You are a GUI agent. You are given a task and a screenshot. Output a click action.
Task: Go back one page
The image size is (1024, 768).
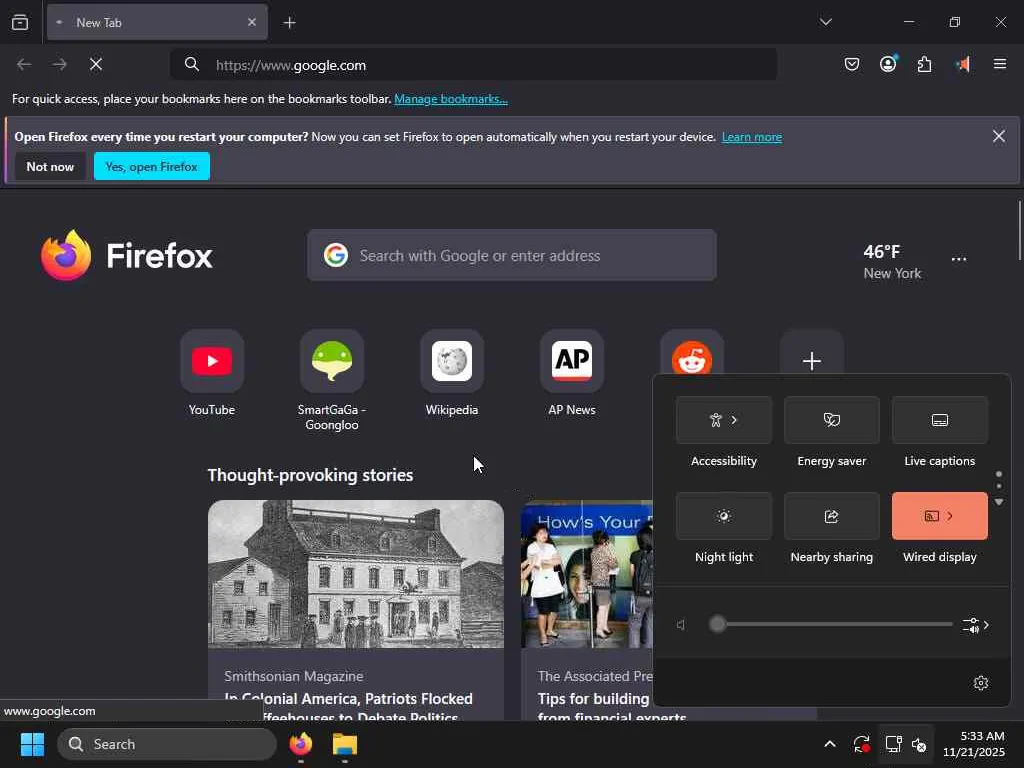(24, 64)
